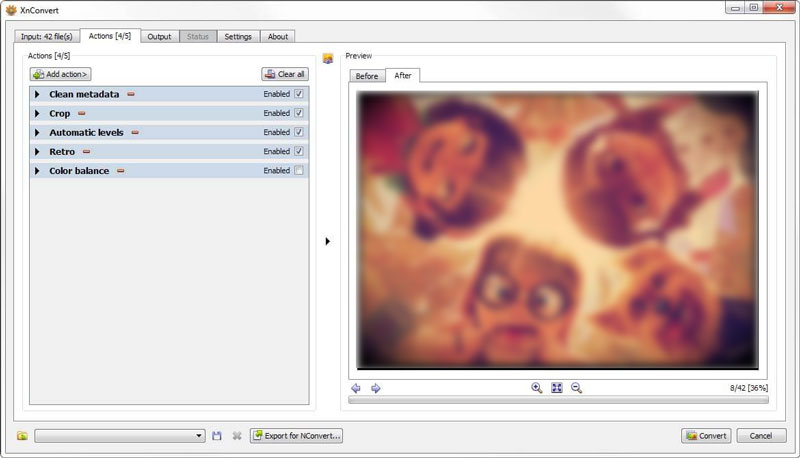Select the Before preview tab
The image size is (800, 458).
point(367,76)
